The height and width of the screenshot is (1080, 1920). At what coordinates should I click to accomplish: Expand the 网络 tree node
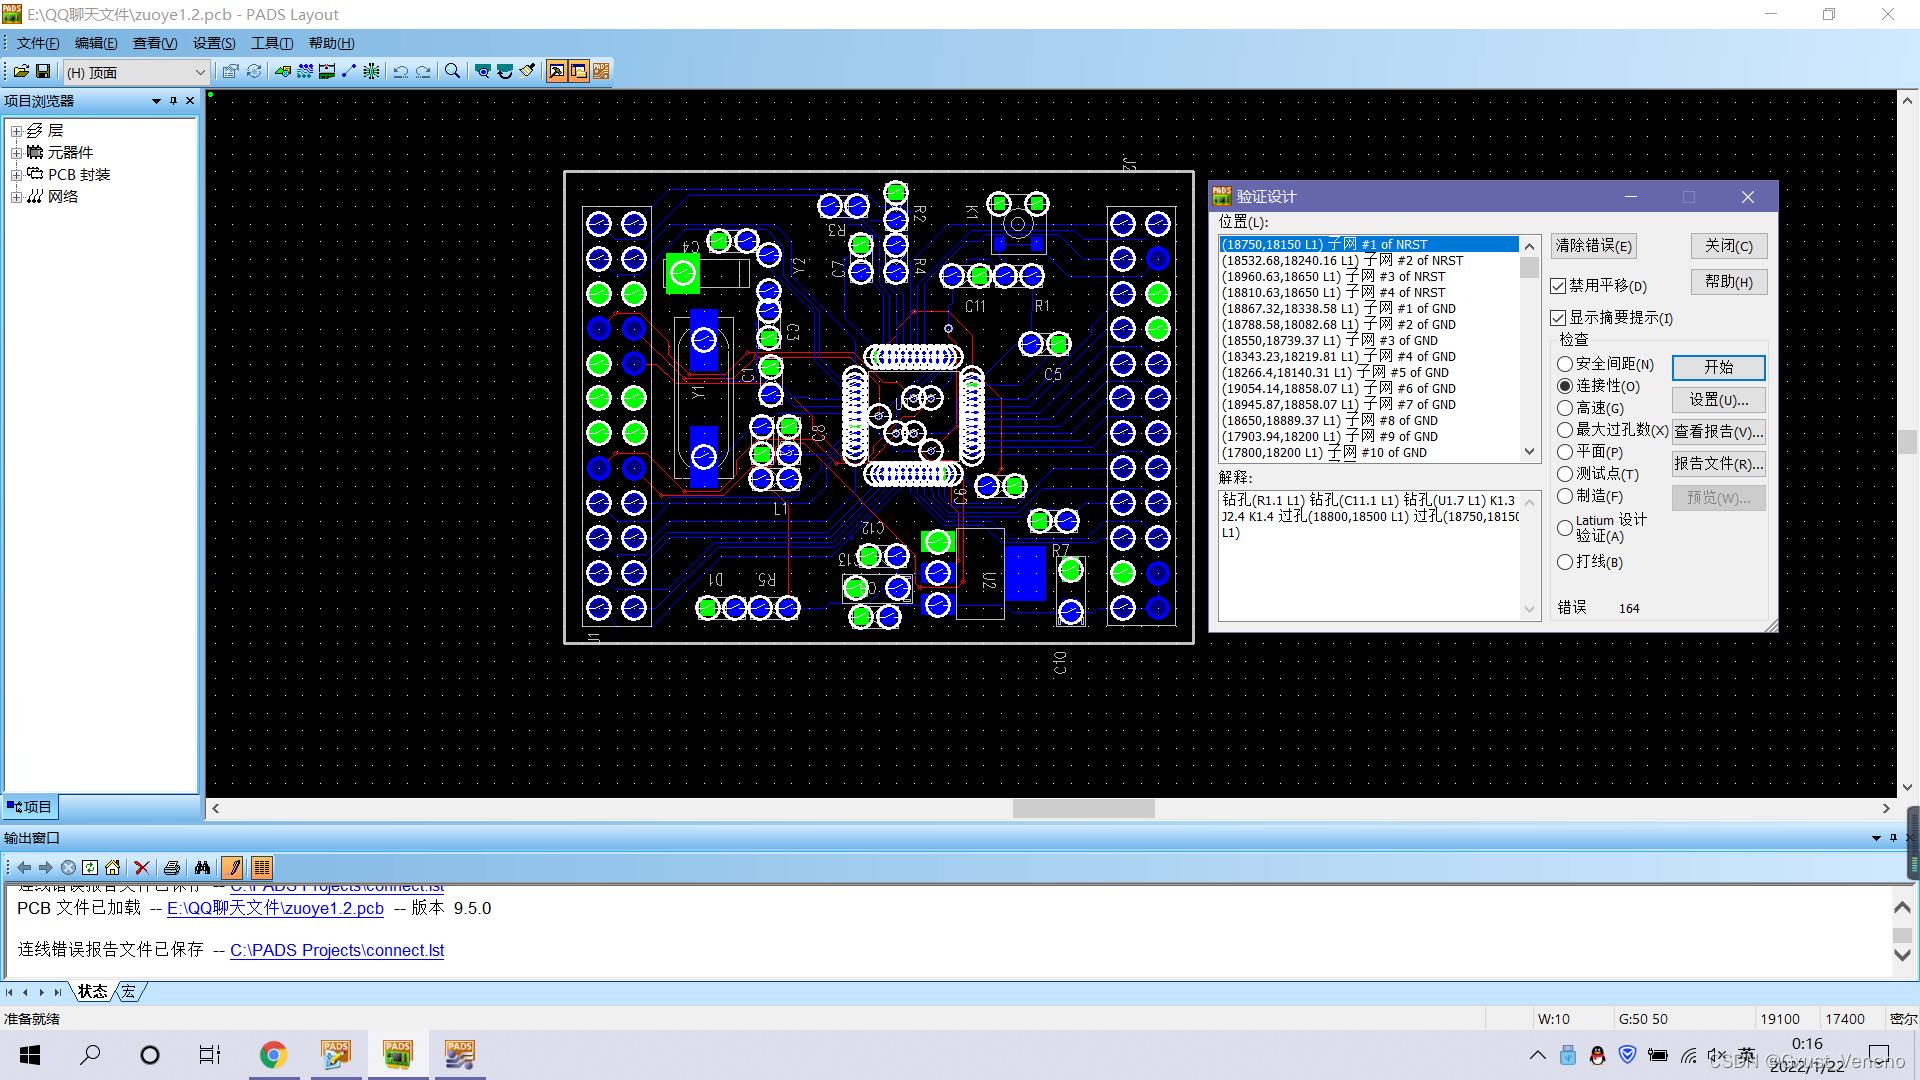[x=16, y=197]
